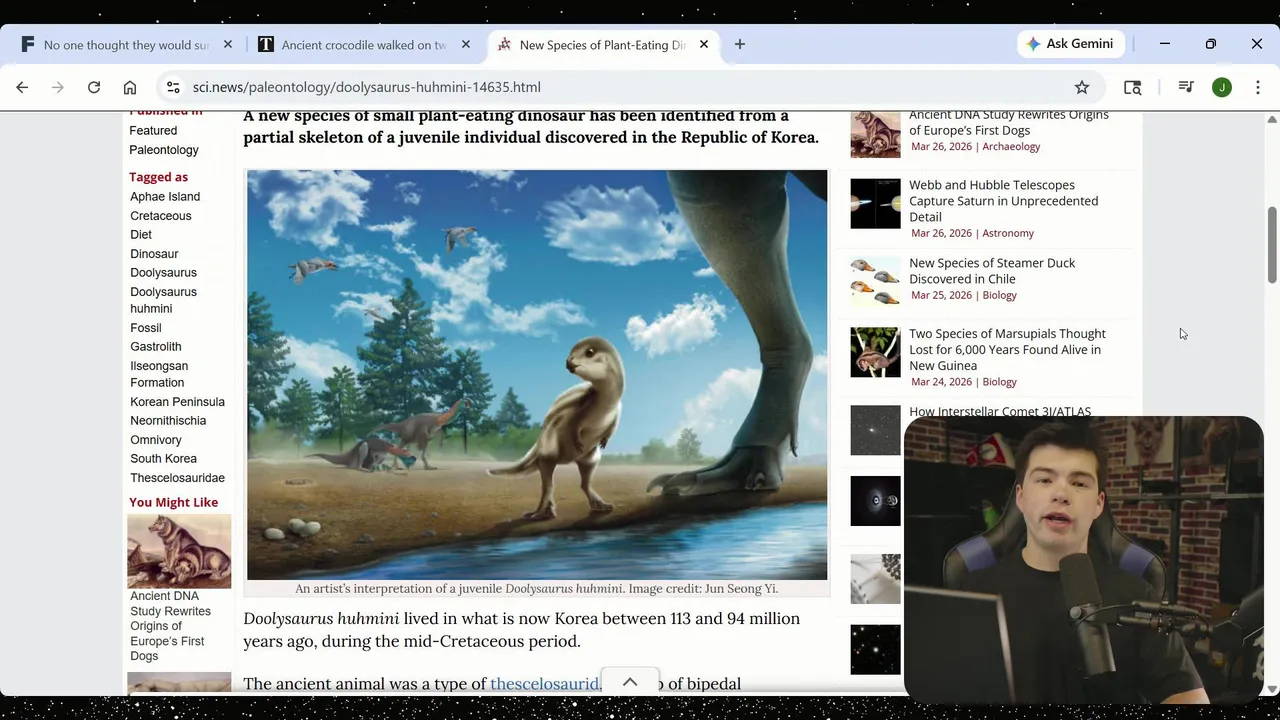Open a new tab with plus
This screenshot has width=1280, height=720.
[740, 44]
